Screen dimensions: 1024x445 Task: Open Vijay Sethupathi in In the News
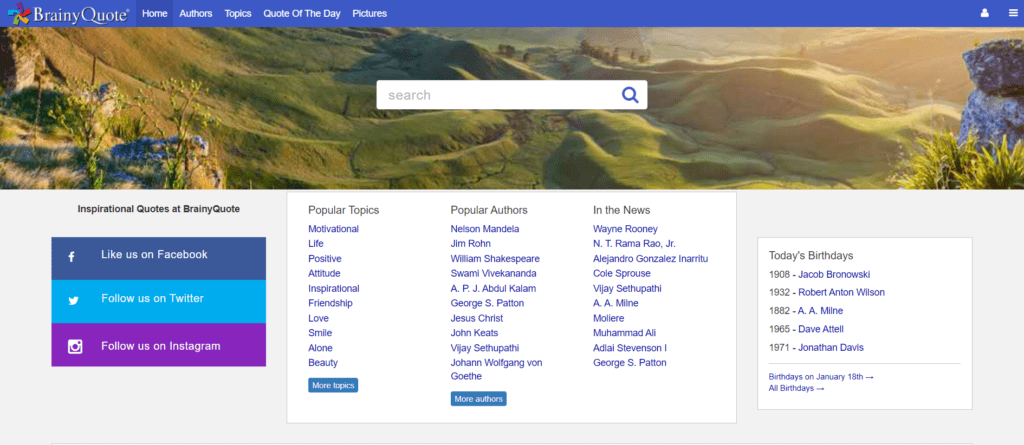pyautogui.click(x=627, y=288)
